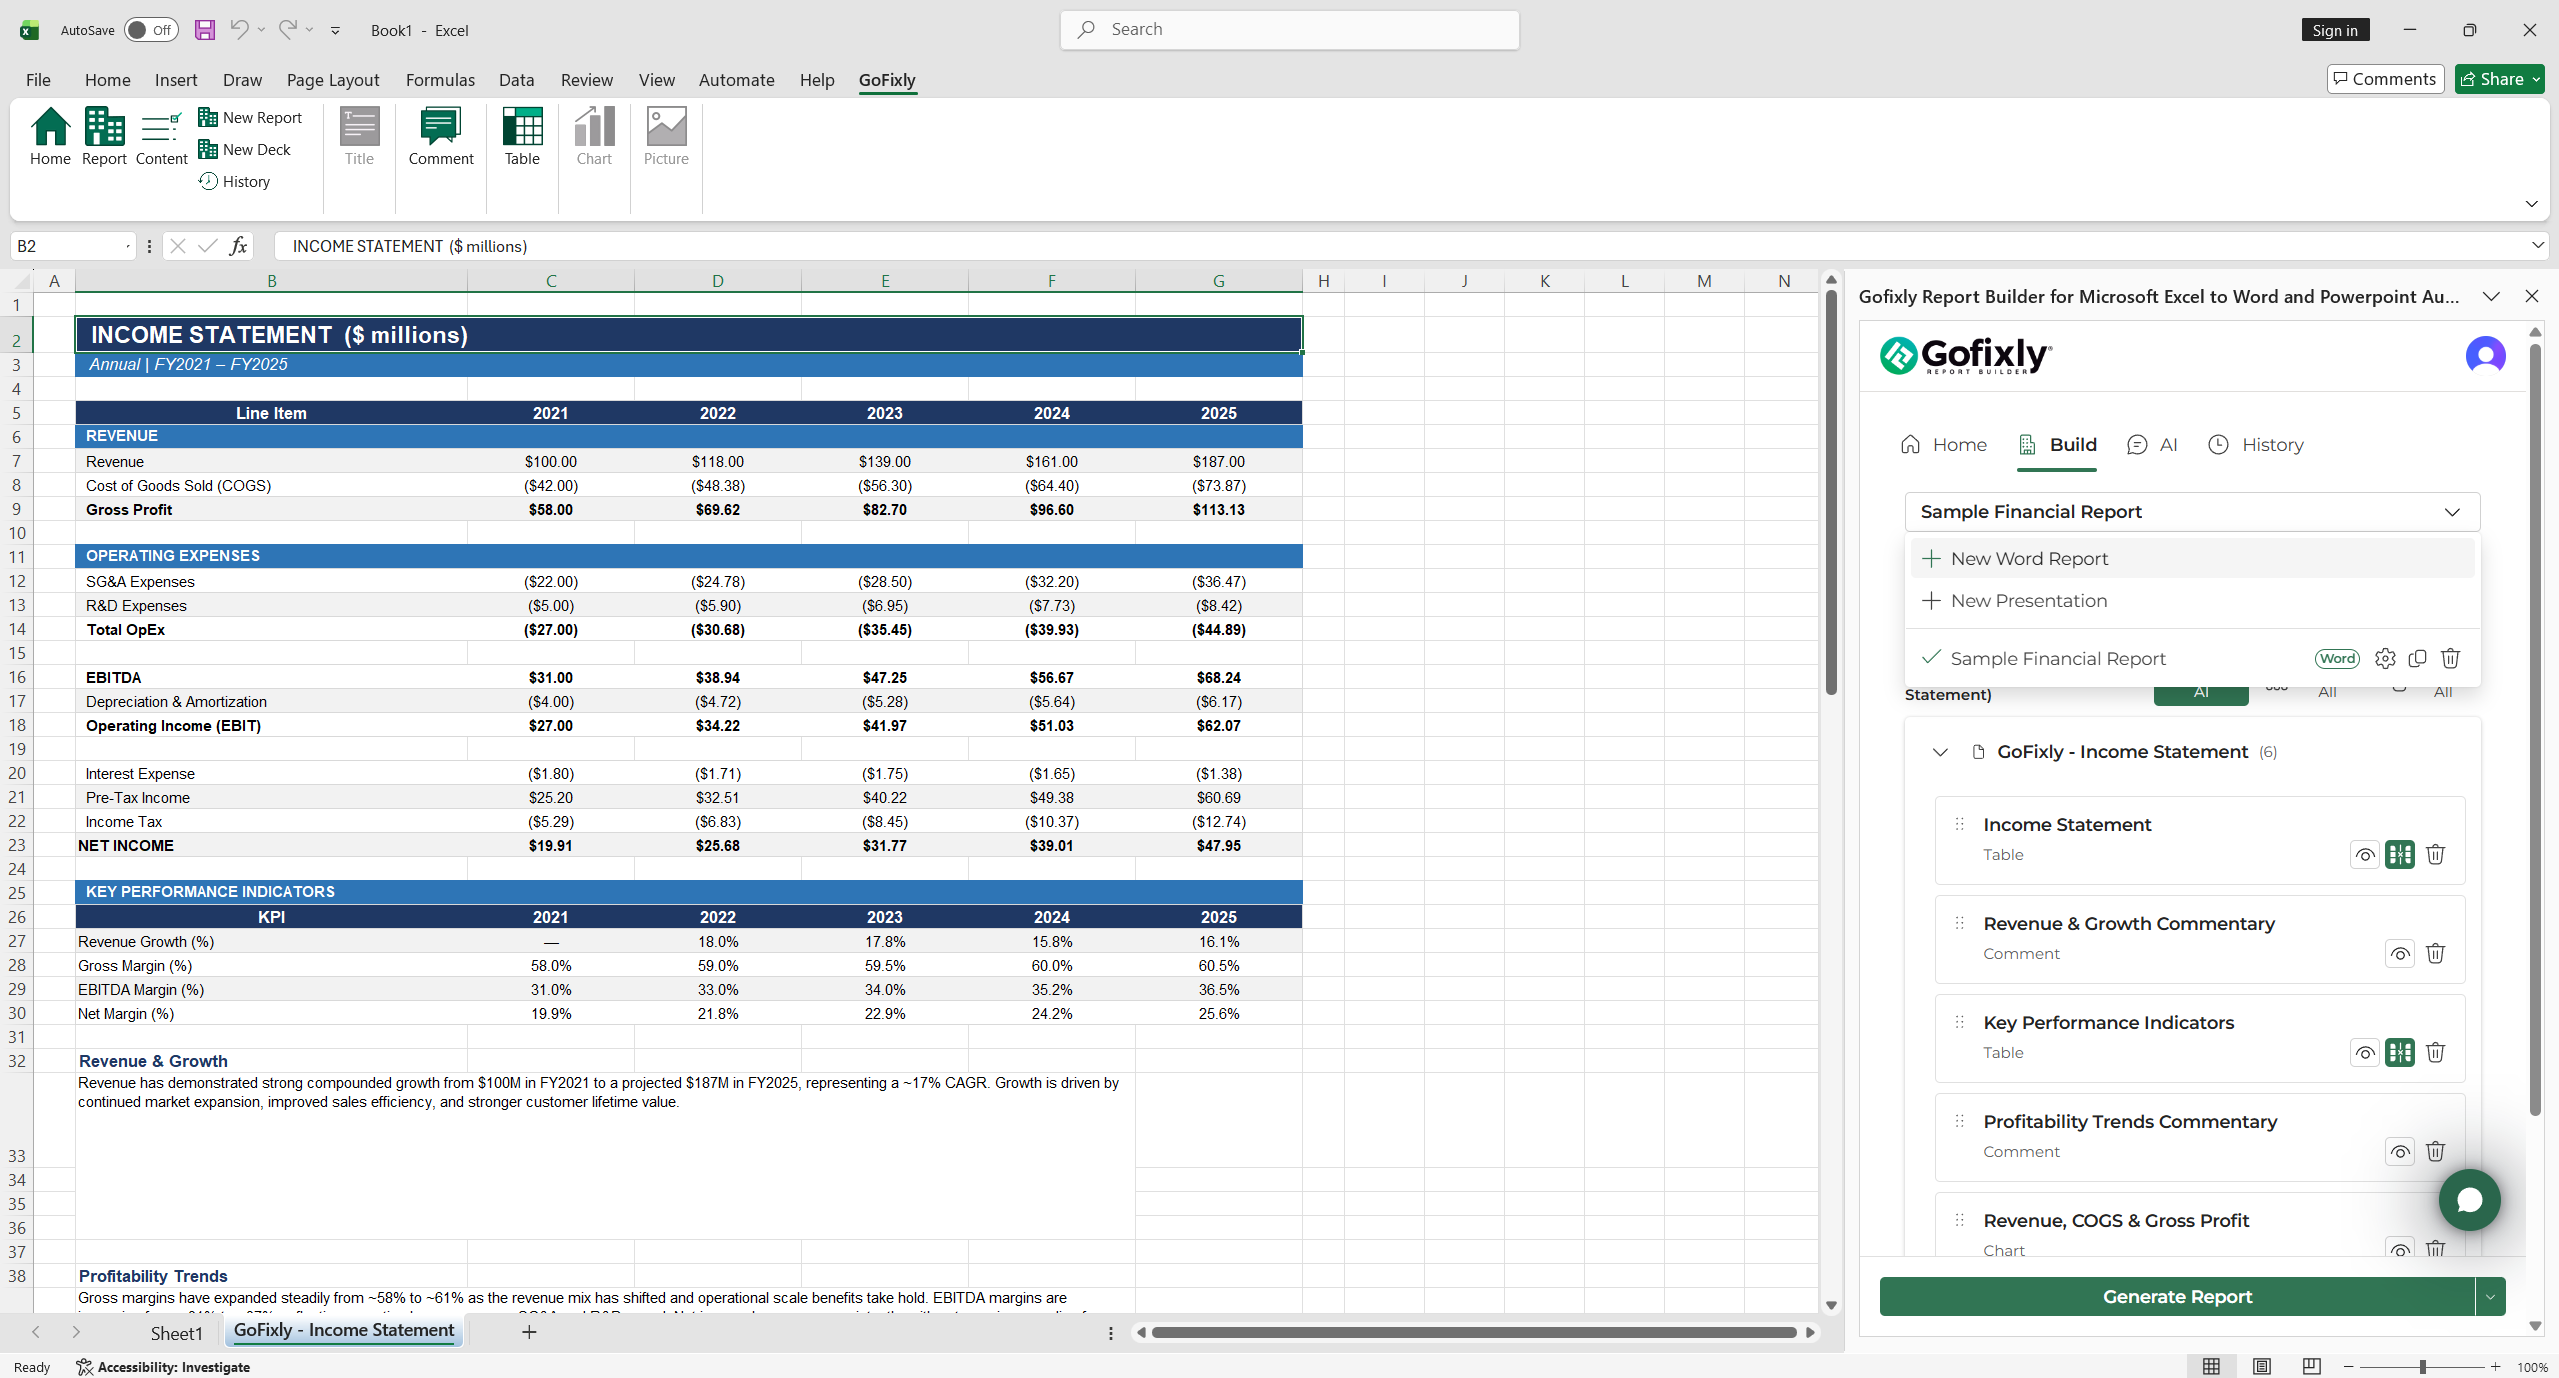Choose New Word Report option
This screenshot has width=2559, height=1378.
(2192, 558)
